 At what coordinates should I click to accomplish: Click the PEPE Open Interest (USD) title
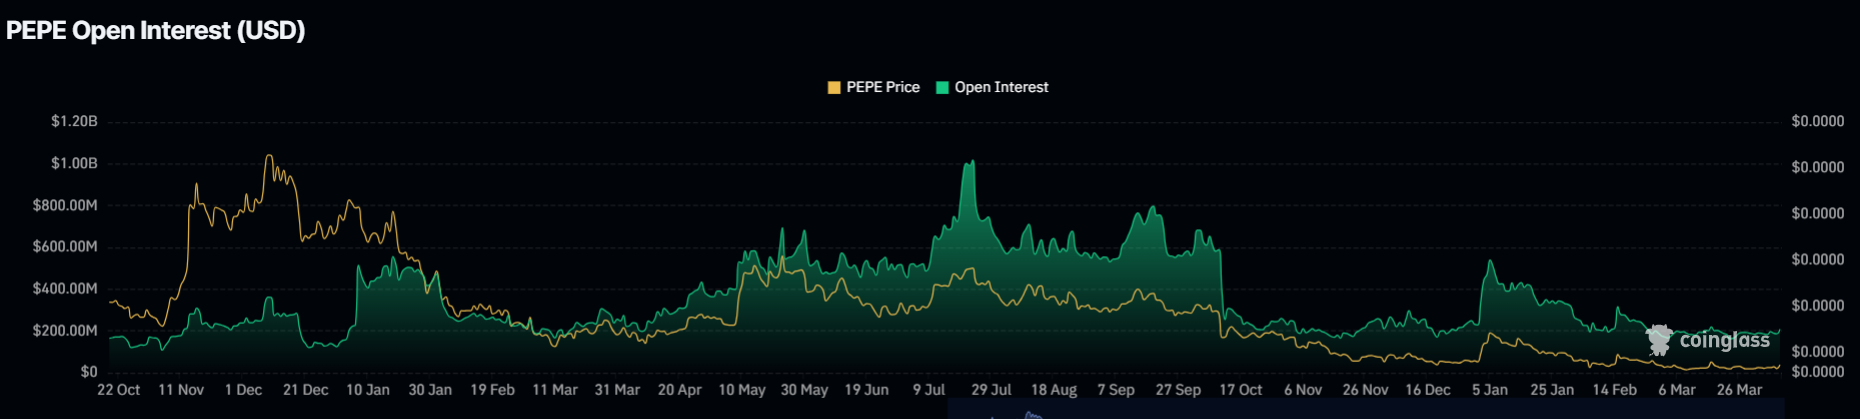point(156,31)
